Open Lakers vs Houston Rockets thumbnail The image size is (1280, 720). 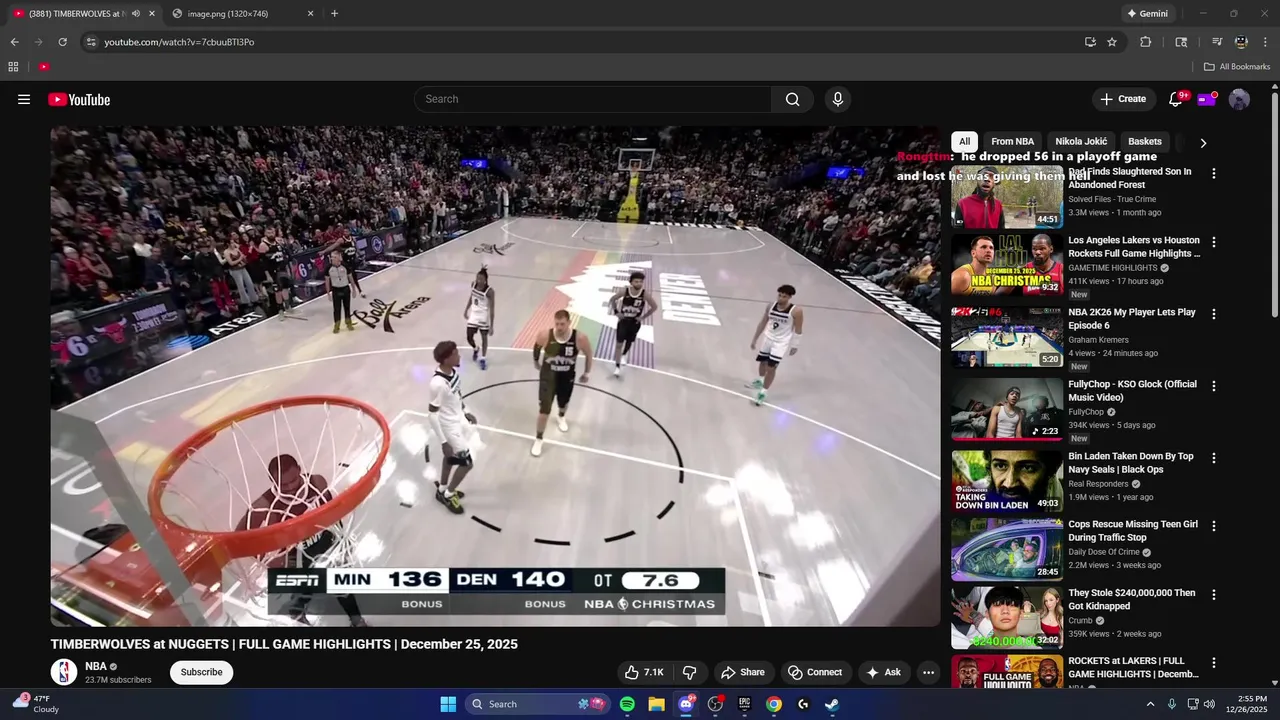[1006, 265]
